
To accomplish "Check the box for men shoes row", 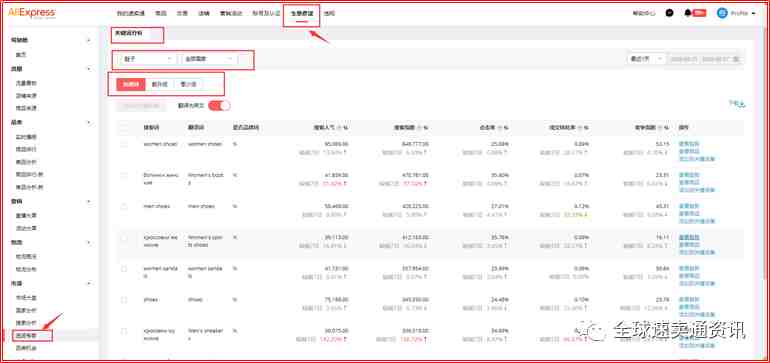I will click(124, 206).
